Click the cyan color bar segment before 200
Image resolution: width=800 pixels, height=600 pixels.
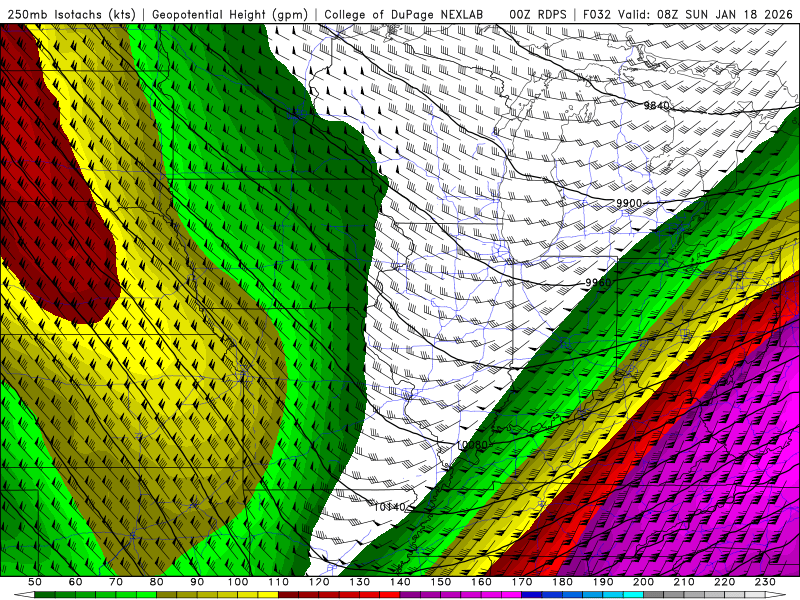pyautogui.click(x=633, y=595)
